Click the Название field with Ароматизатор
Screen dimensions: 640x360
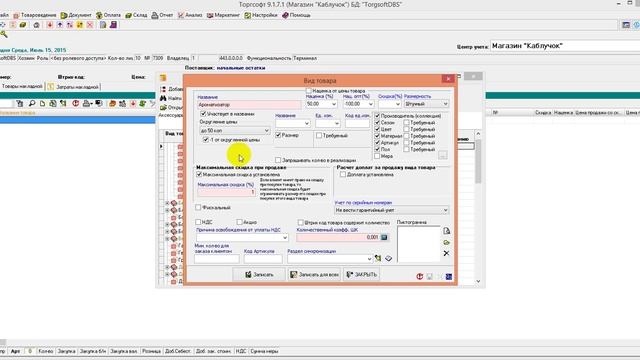(x=249, y=105)
